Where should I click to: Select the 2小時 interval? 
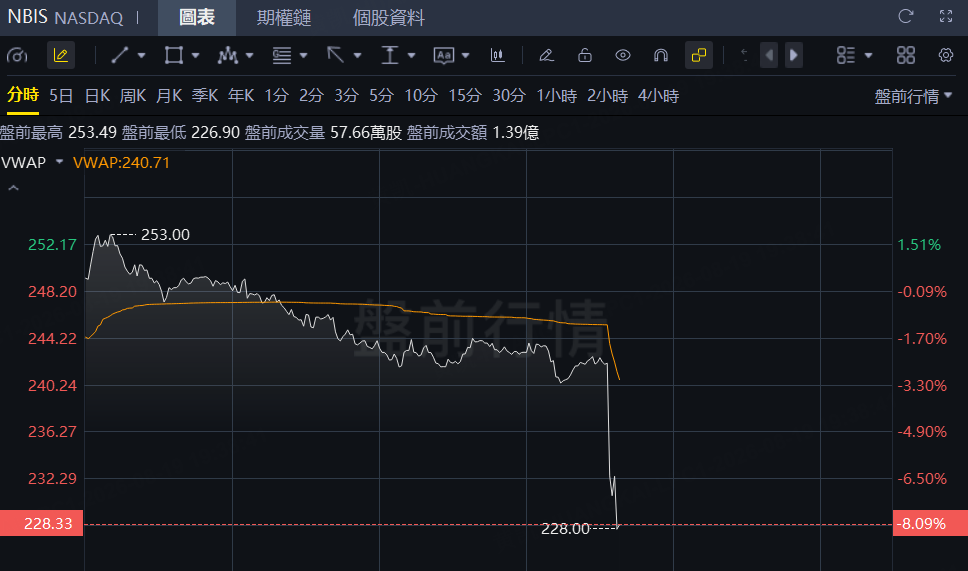tap(607, 96)
